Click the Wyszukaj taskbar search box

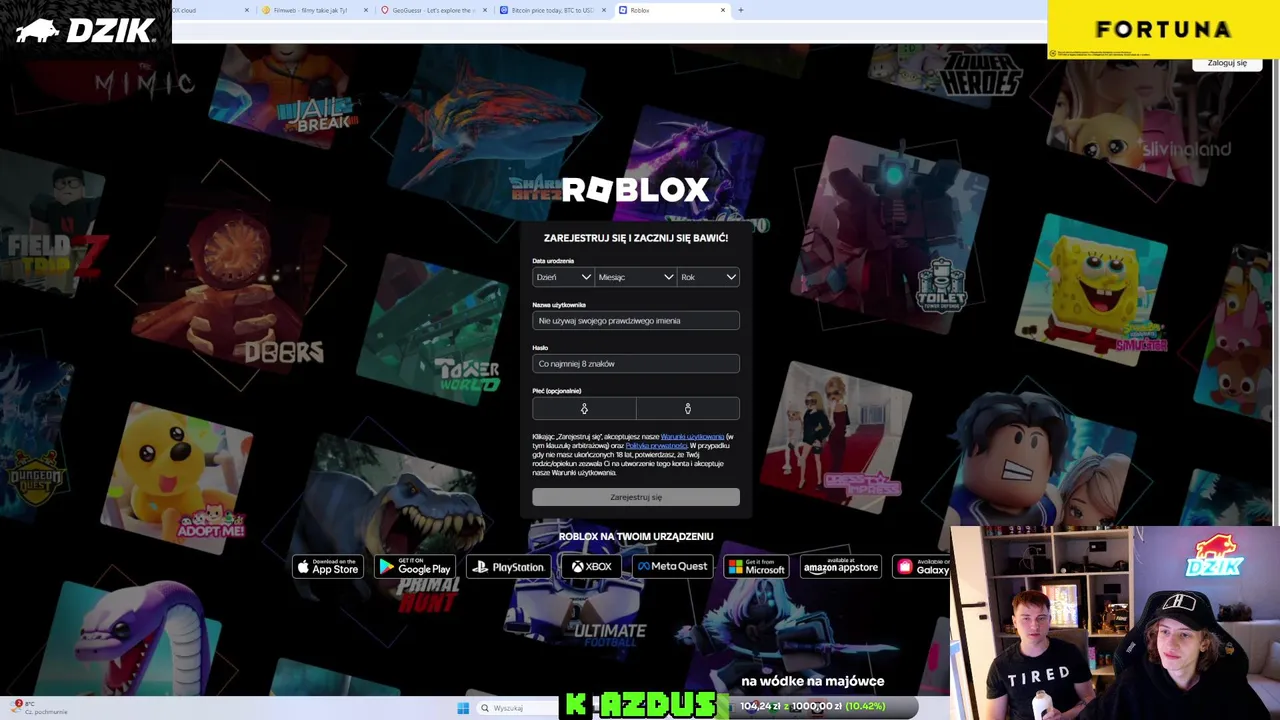(518, 708)
